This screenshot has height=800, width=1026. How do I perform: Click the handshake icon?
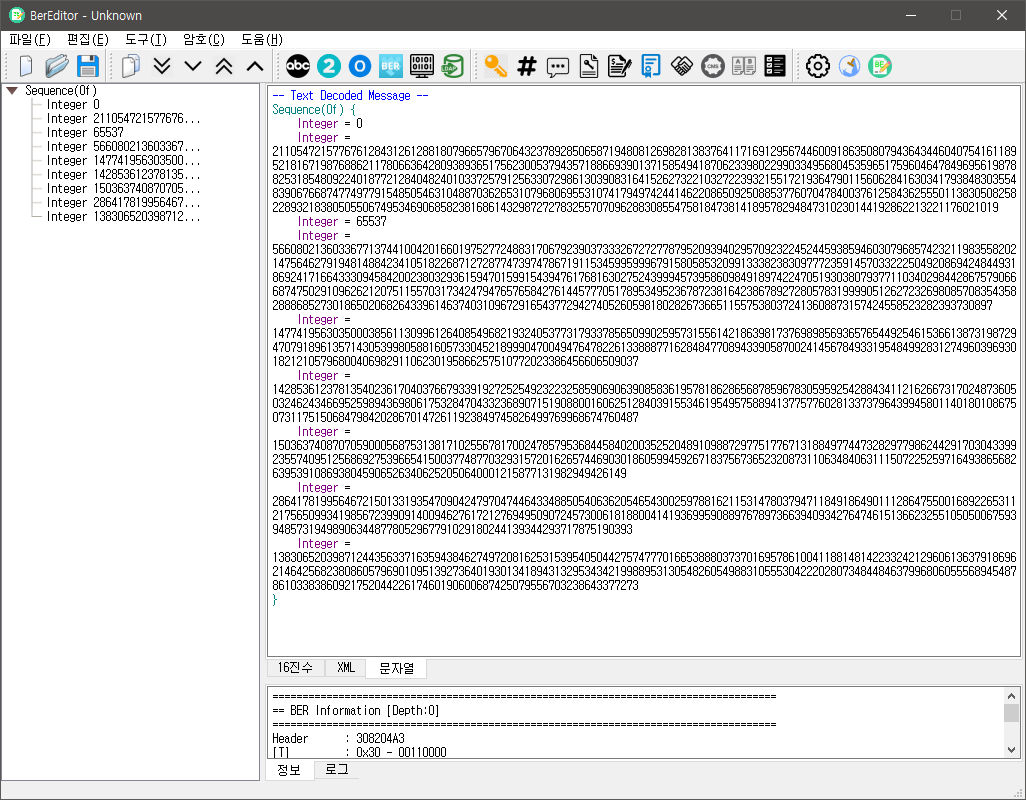[682, 66]
